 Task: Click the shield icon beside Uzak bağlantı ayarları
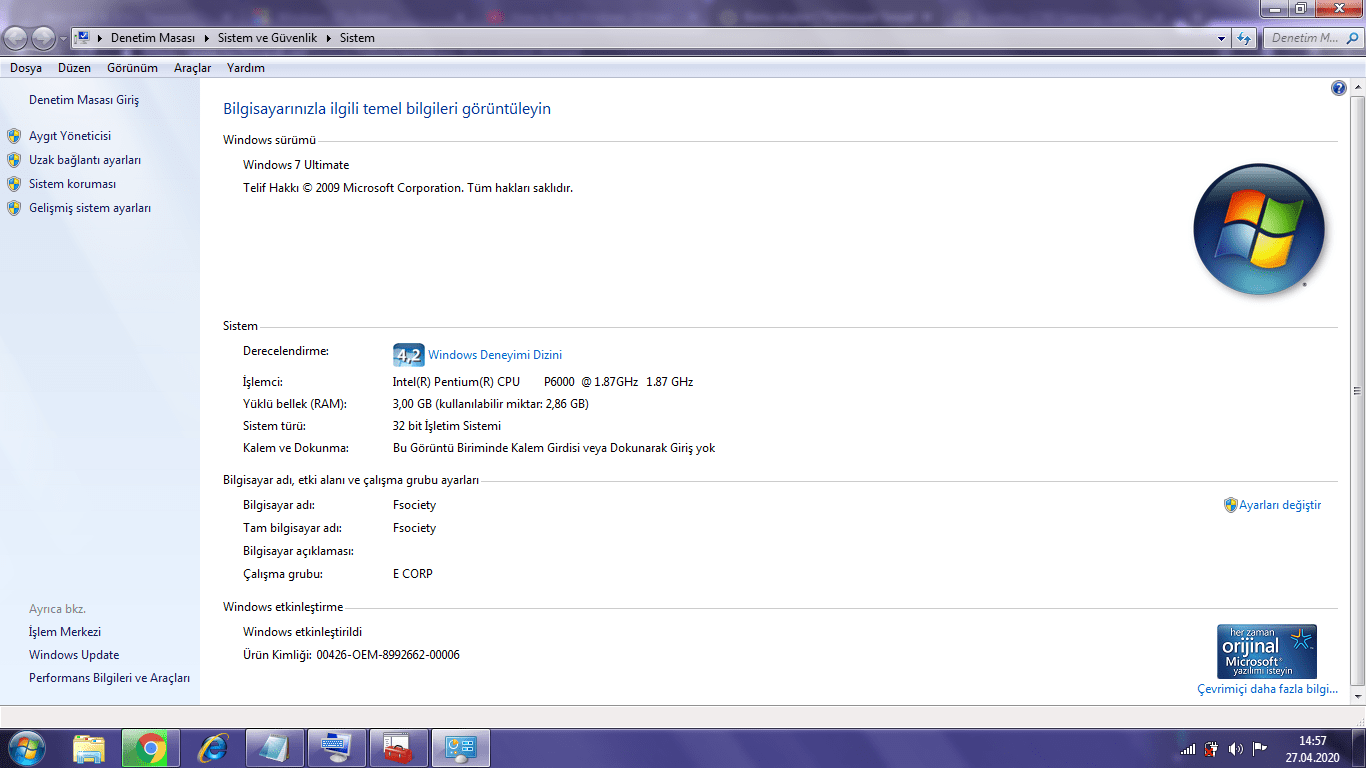coord(14,160)
